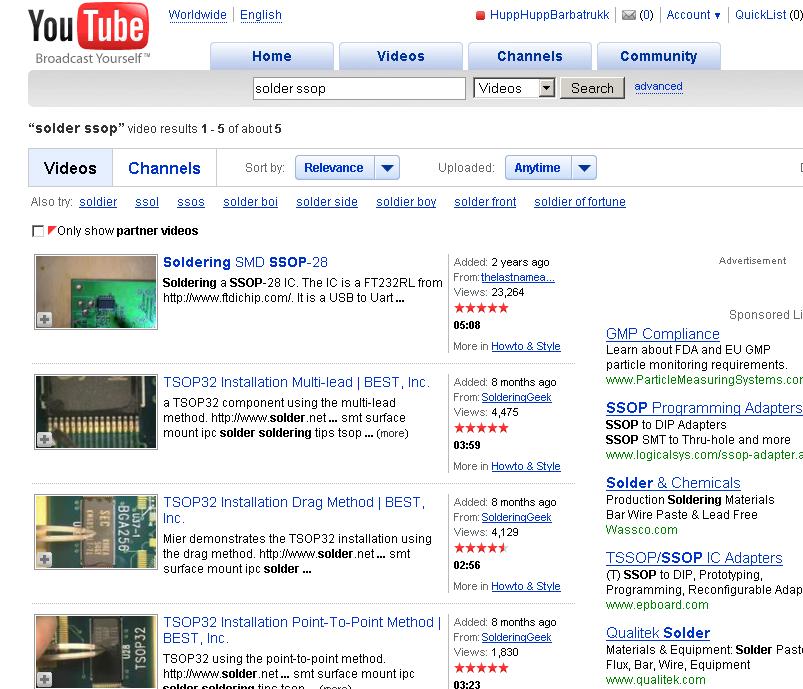Switch to the Channels results tab
803x689 pixels.
tap(164, 168)
